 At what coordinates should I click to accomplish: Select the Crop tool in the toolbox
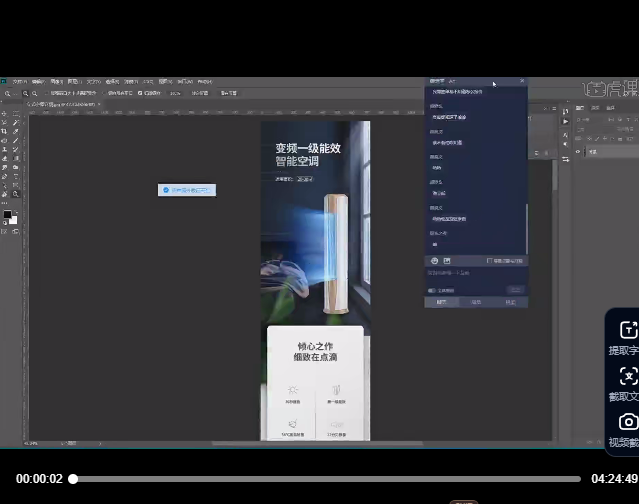point(5,131)
